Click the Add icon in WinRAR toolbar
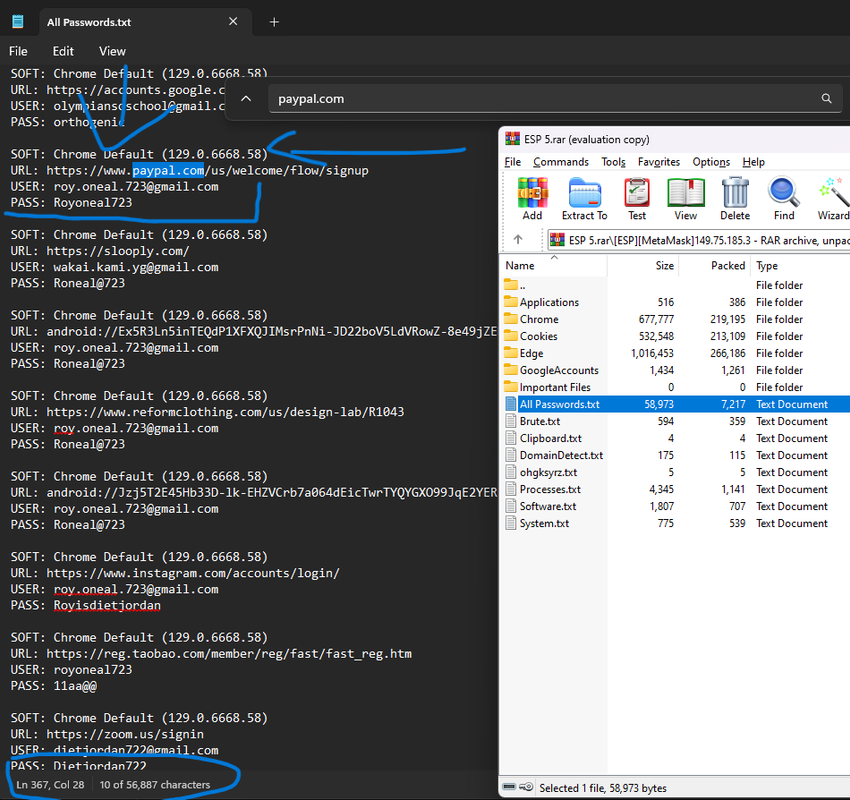This screenshot has width=850, height=800. pos(532,193)
